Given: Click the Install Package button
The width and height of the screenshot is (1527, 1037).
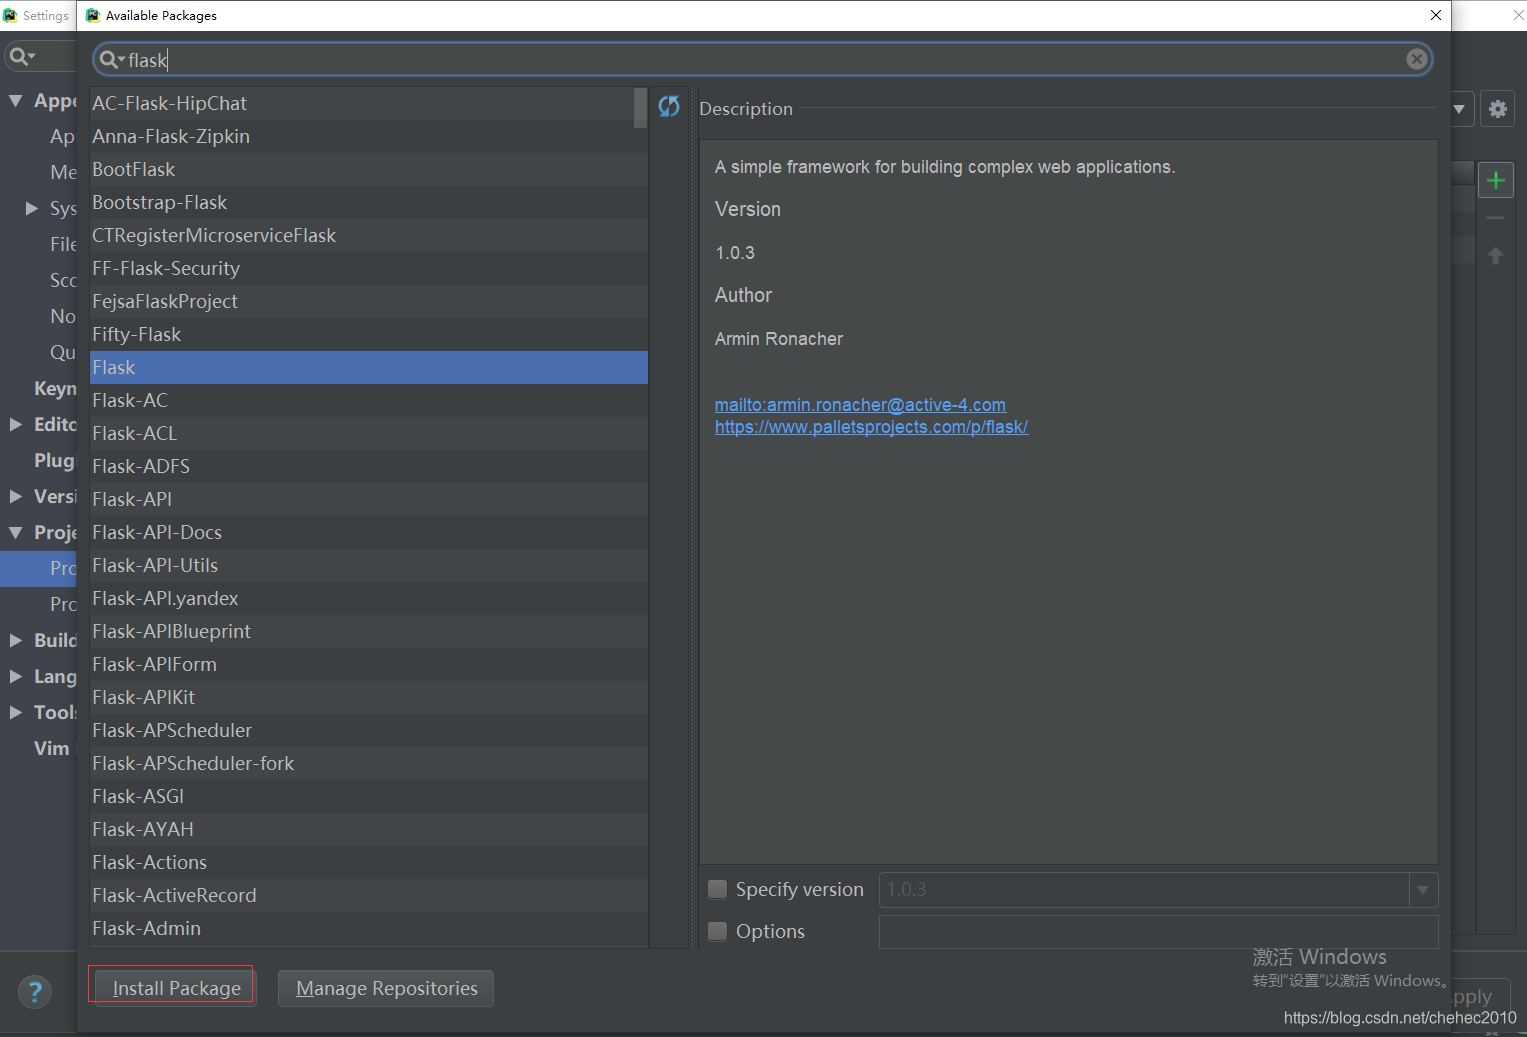Looking at the screenshot, I should (x=176, y=988).
